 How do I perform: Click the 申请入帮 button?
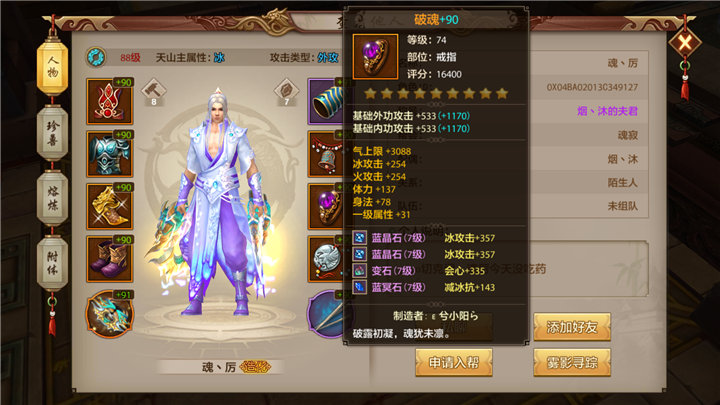coord(454,362)
